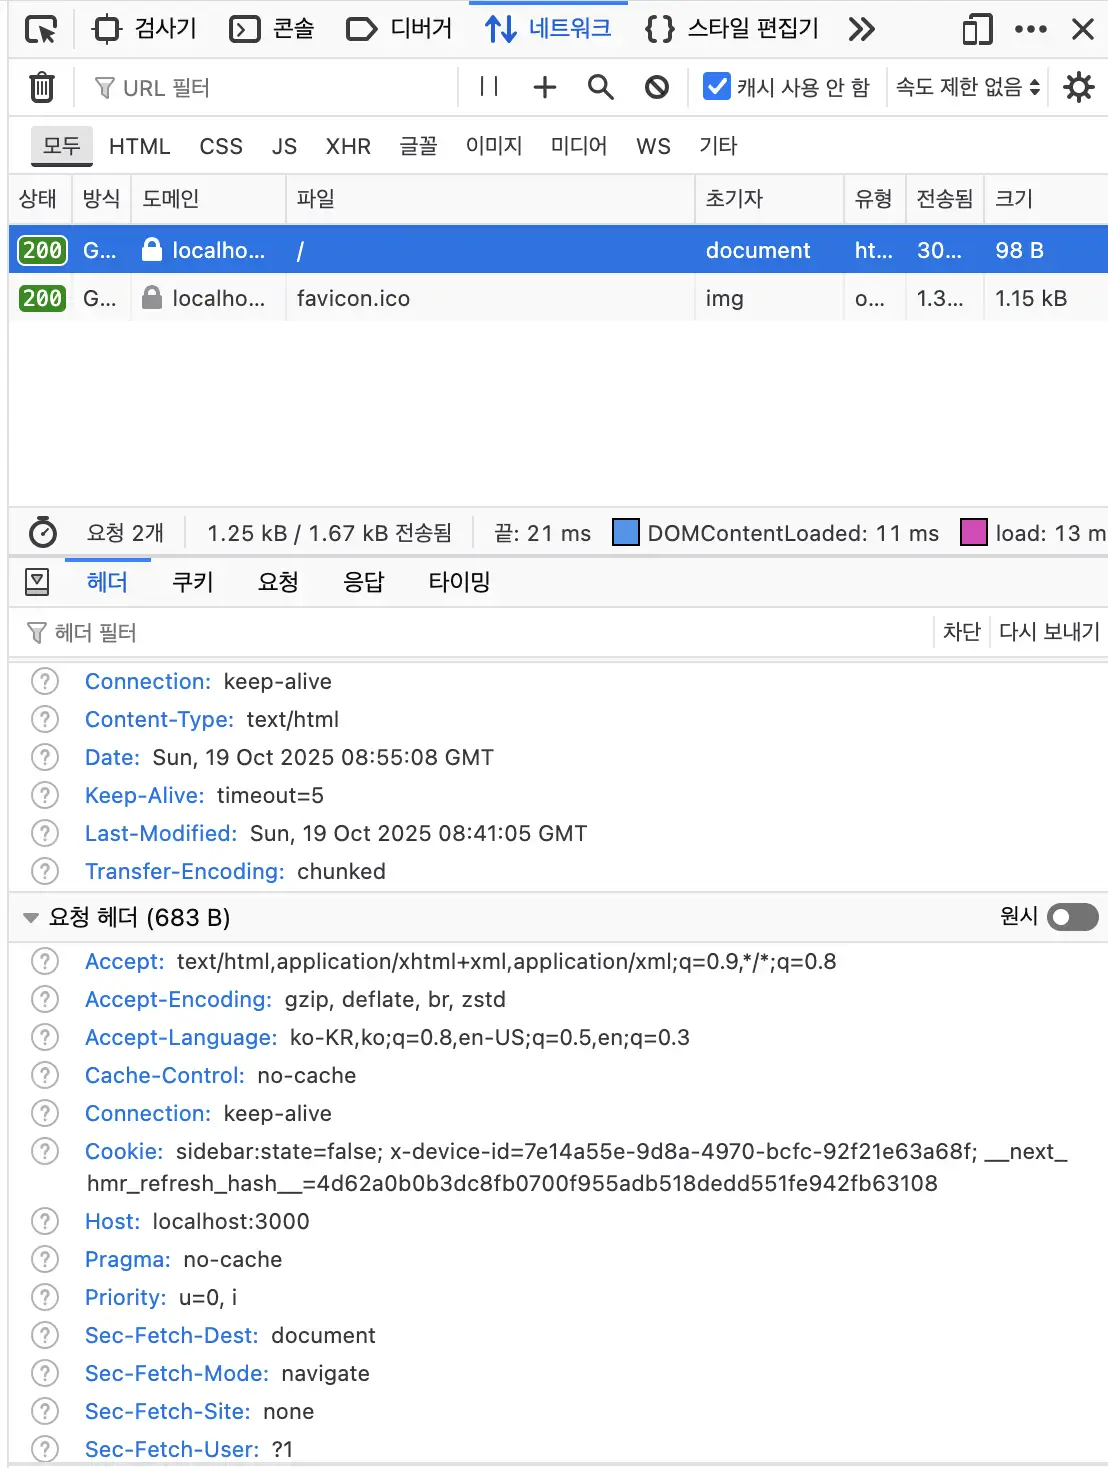Enable the 원시 headers switch
1108x1468 pixels.
(x=1072, y=917)
